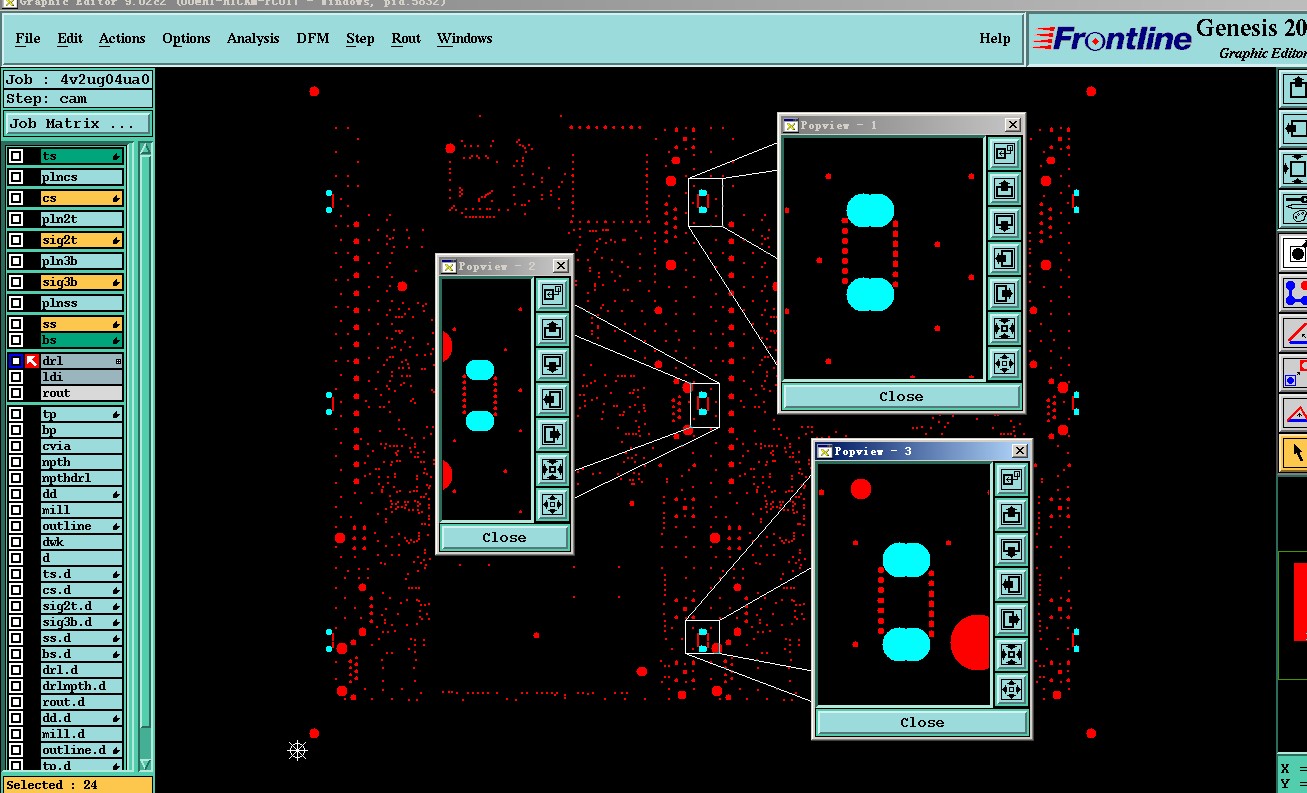Pan right in Popview 1

(x=1004, y=293)
